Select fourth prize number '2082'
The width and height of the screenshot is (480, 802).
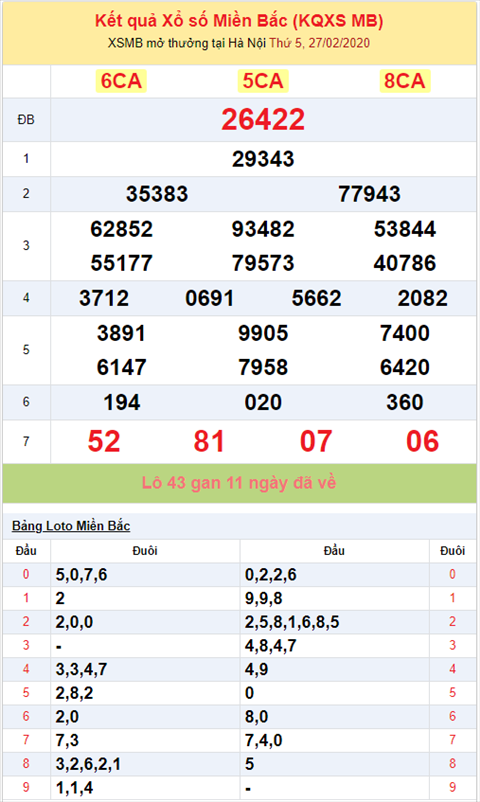coord(423,298)
